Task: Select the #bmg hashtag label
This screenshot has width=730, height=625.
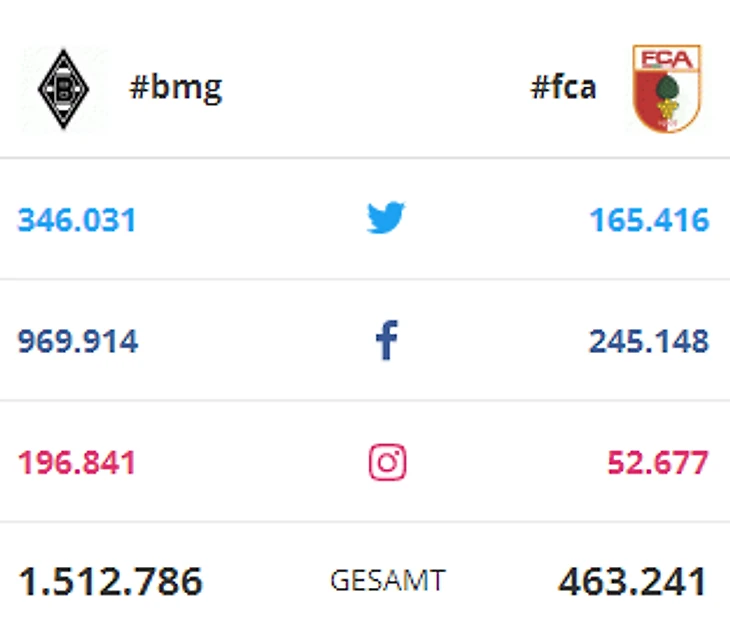Action: pyautogui.click(x=176, y=88)
